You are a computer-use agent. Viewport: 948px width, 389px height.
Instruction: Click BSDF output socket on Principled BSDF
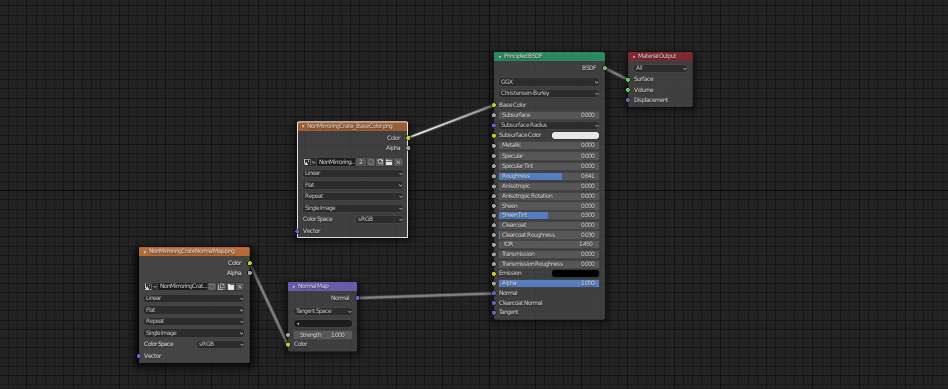pos(605,68)
